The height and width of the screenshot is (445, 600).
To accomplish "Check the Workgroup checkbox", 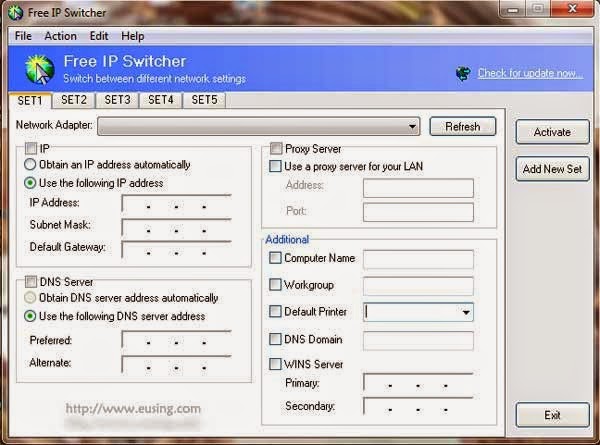I will 275,284.
